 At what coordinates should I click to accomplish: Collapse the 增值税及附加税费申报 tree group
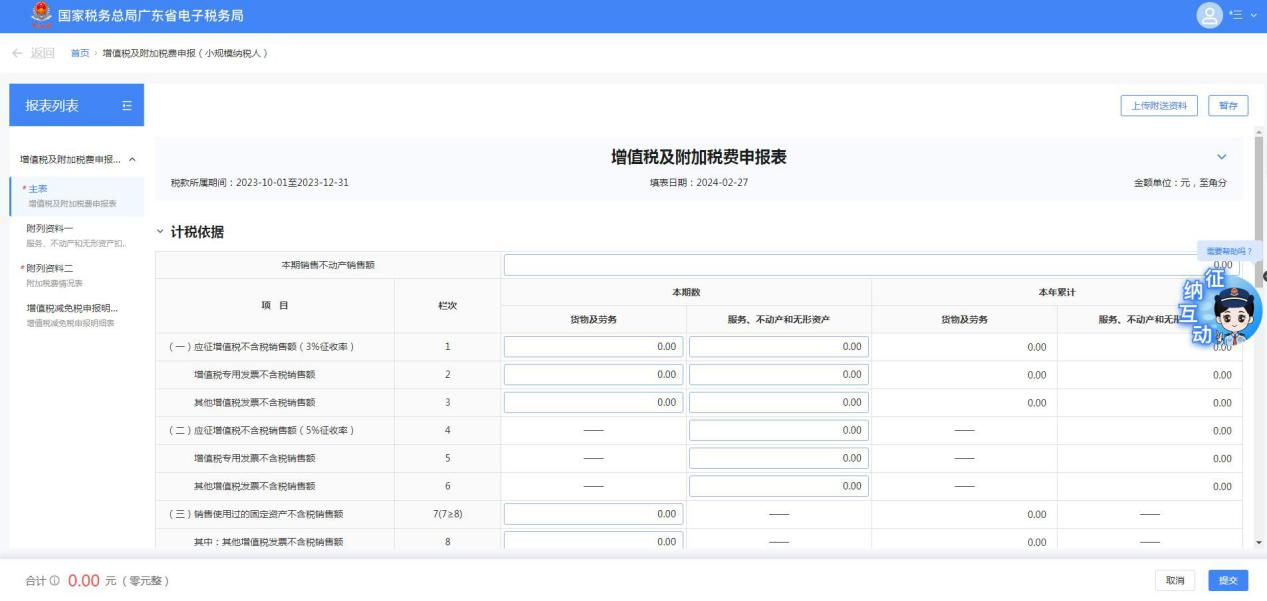point(134,159)
